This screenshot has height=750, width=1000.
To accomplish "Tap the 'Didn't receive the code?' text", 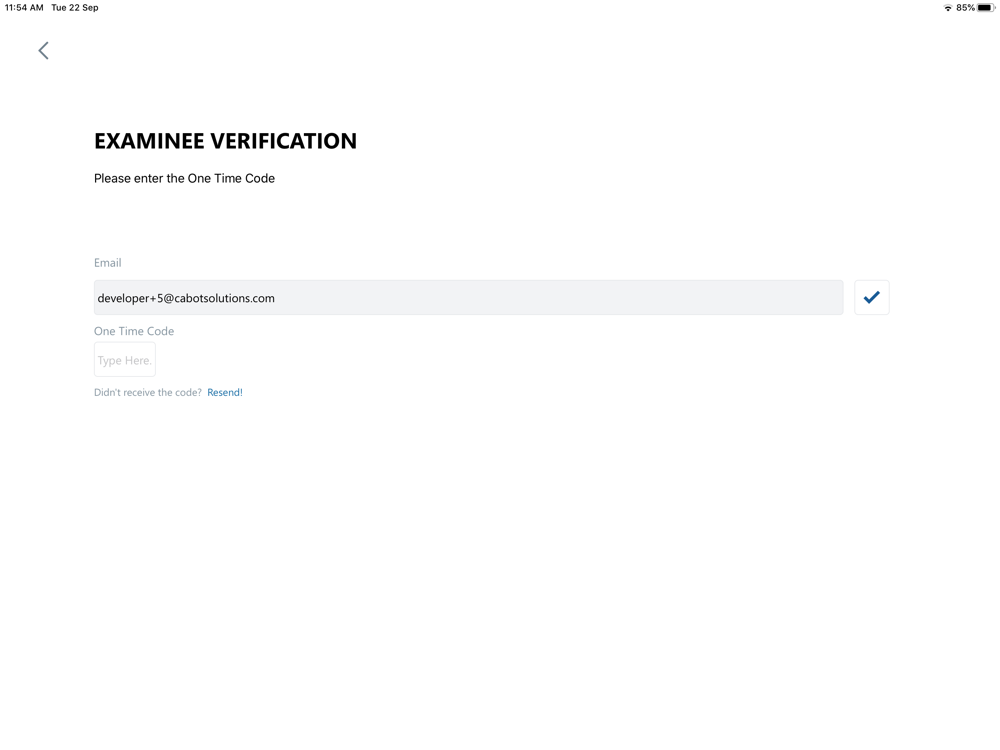I will [x=147, y=392].
